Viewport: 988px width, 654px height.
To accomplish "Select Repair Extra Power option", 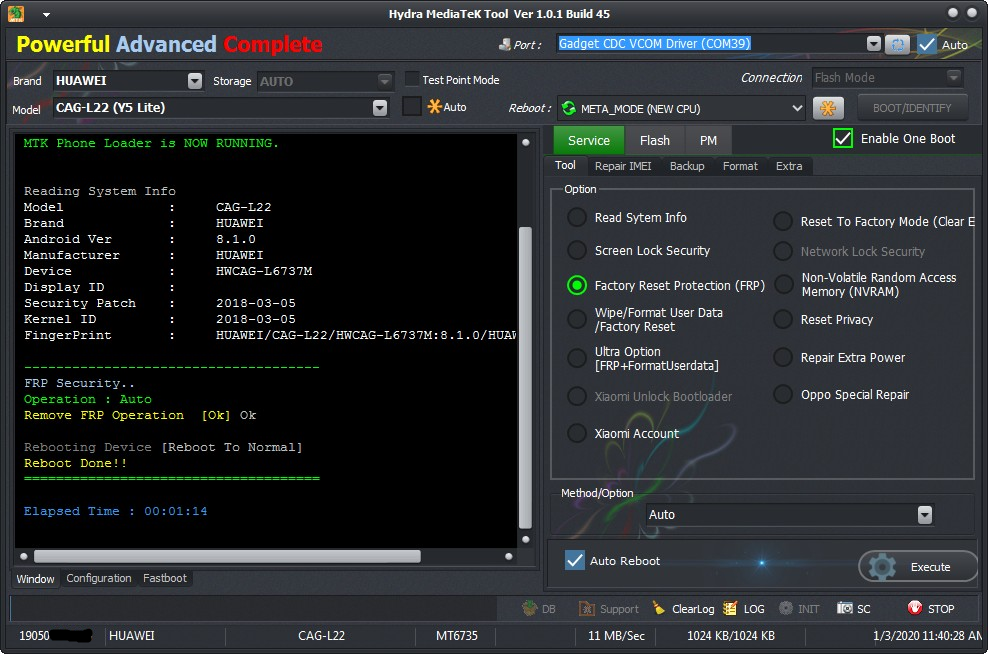I will (x=783, y=357).
